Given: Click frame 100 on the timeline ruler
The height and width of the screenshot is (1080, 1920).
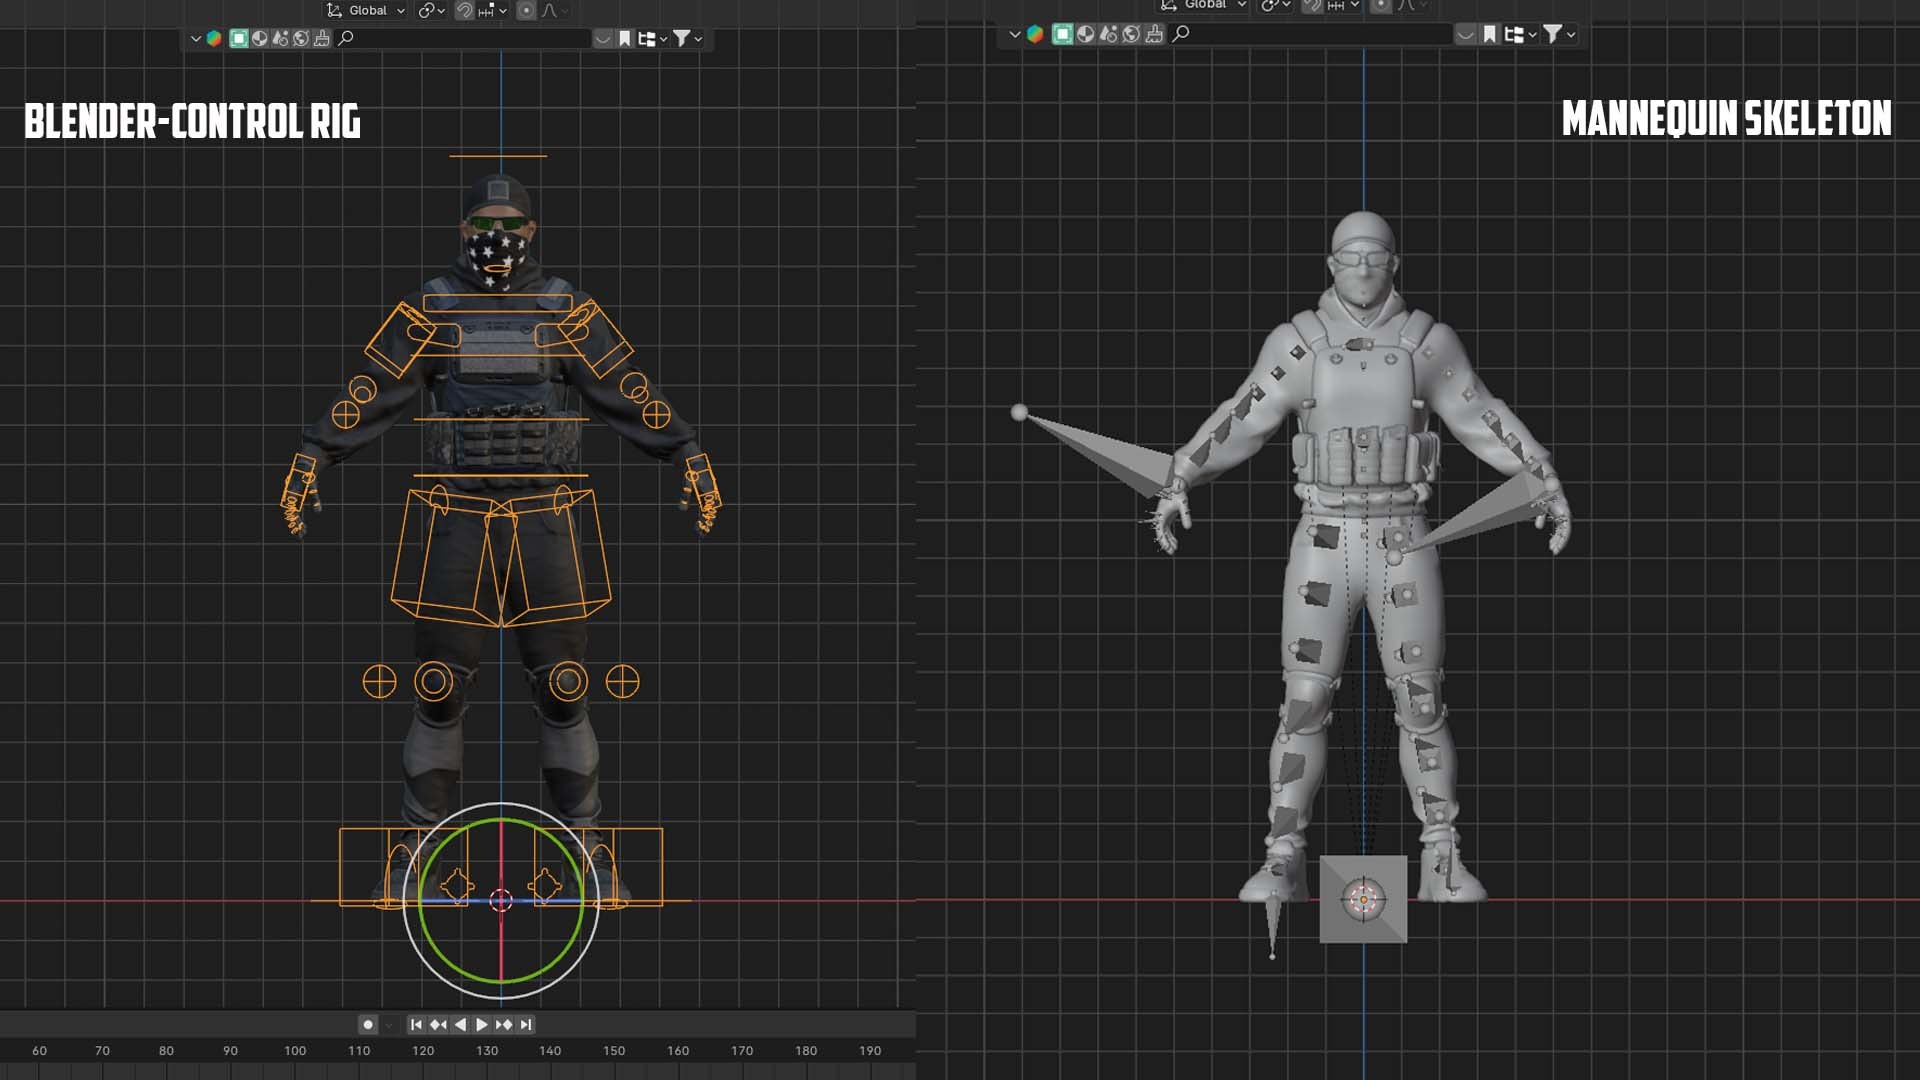Looking at the screenshot, I should pos(295,1051).
